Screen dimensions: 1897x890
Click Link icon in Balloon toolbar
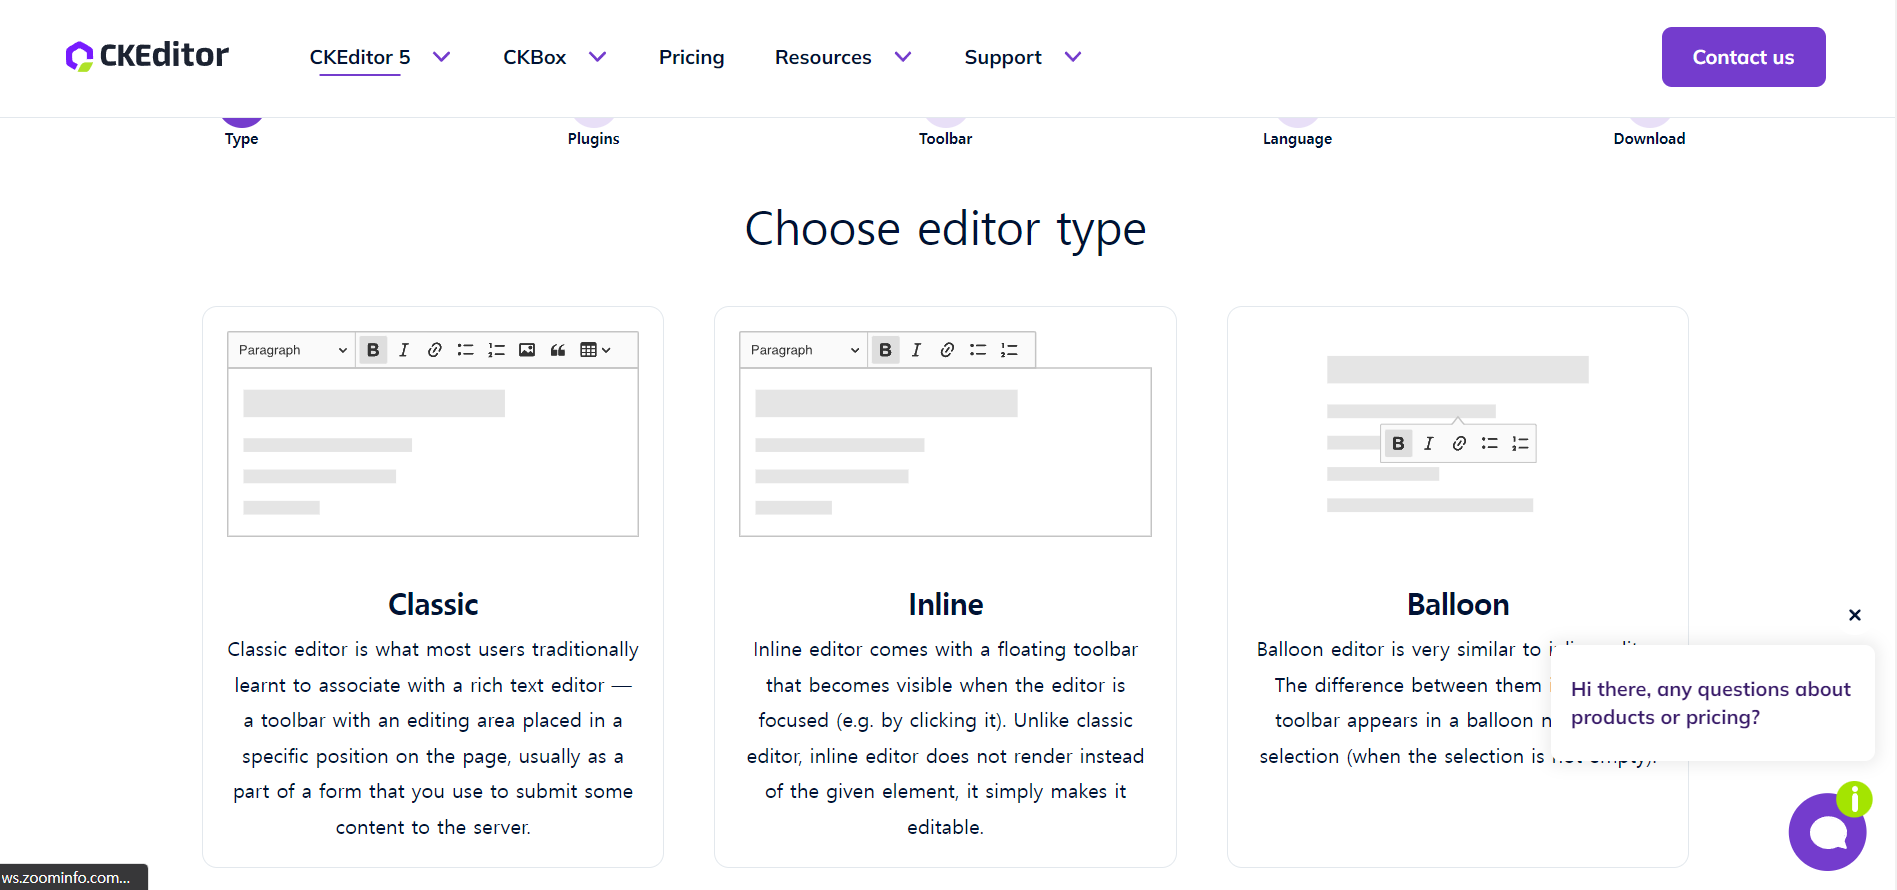(1460, 444)
